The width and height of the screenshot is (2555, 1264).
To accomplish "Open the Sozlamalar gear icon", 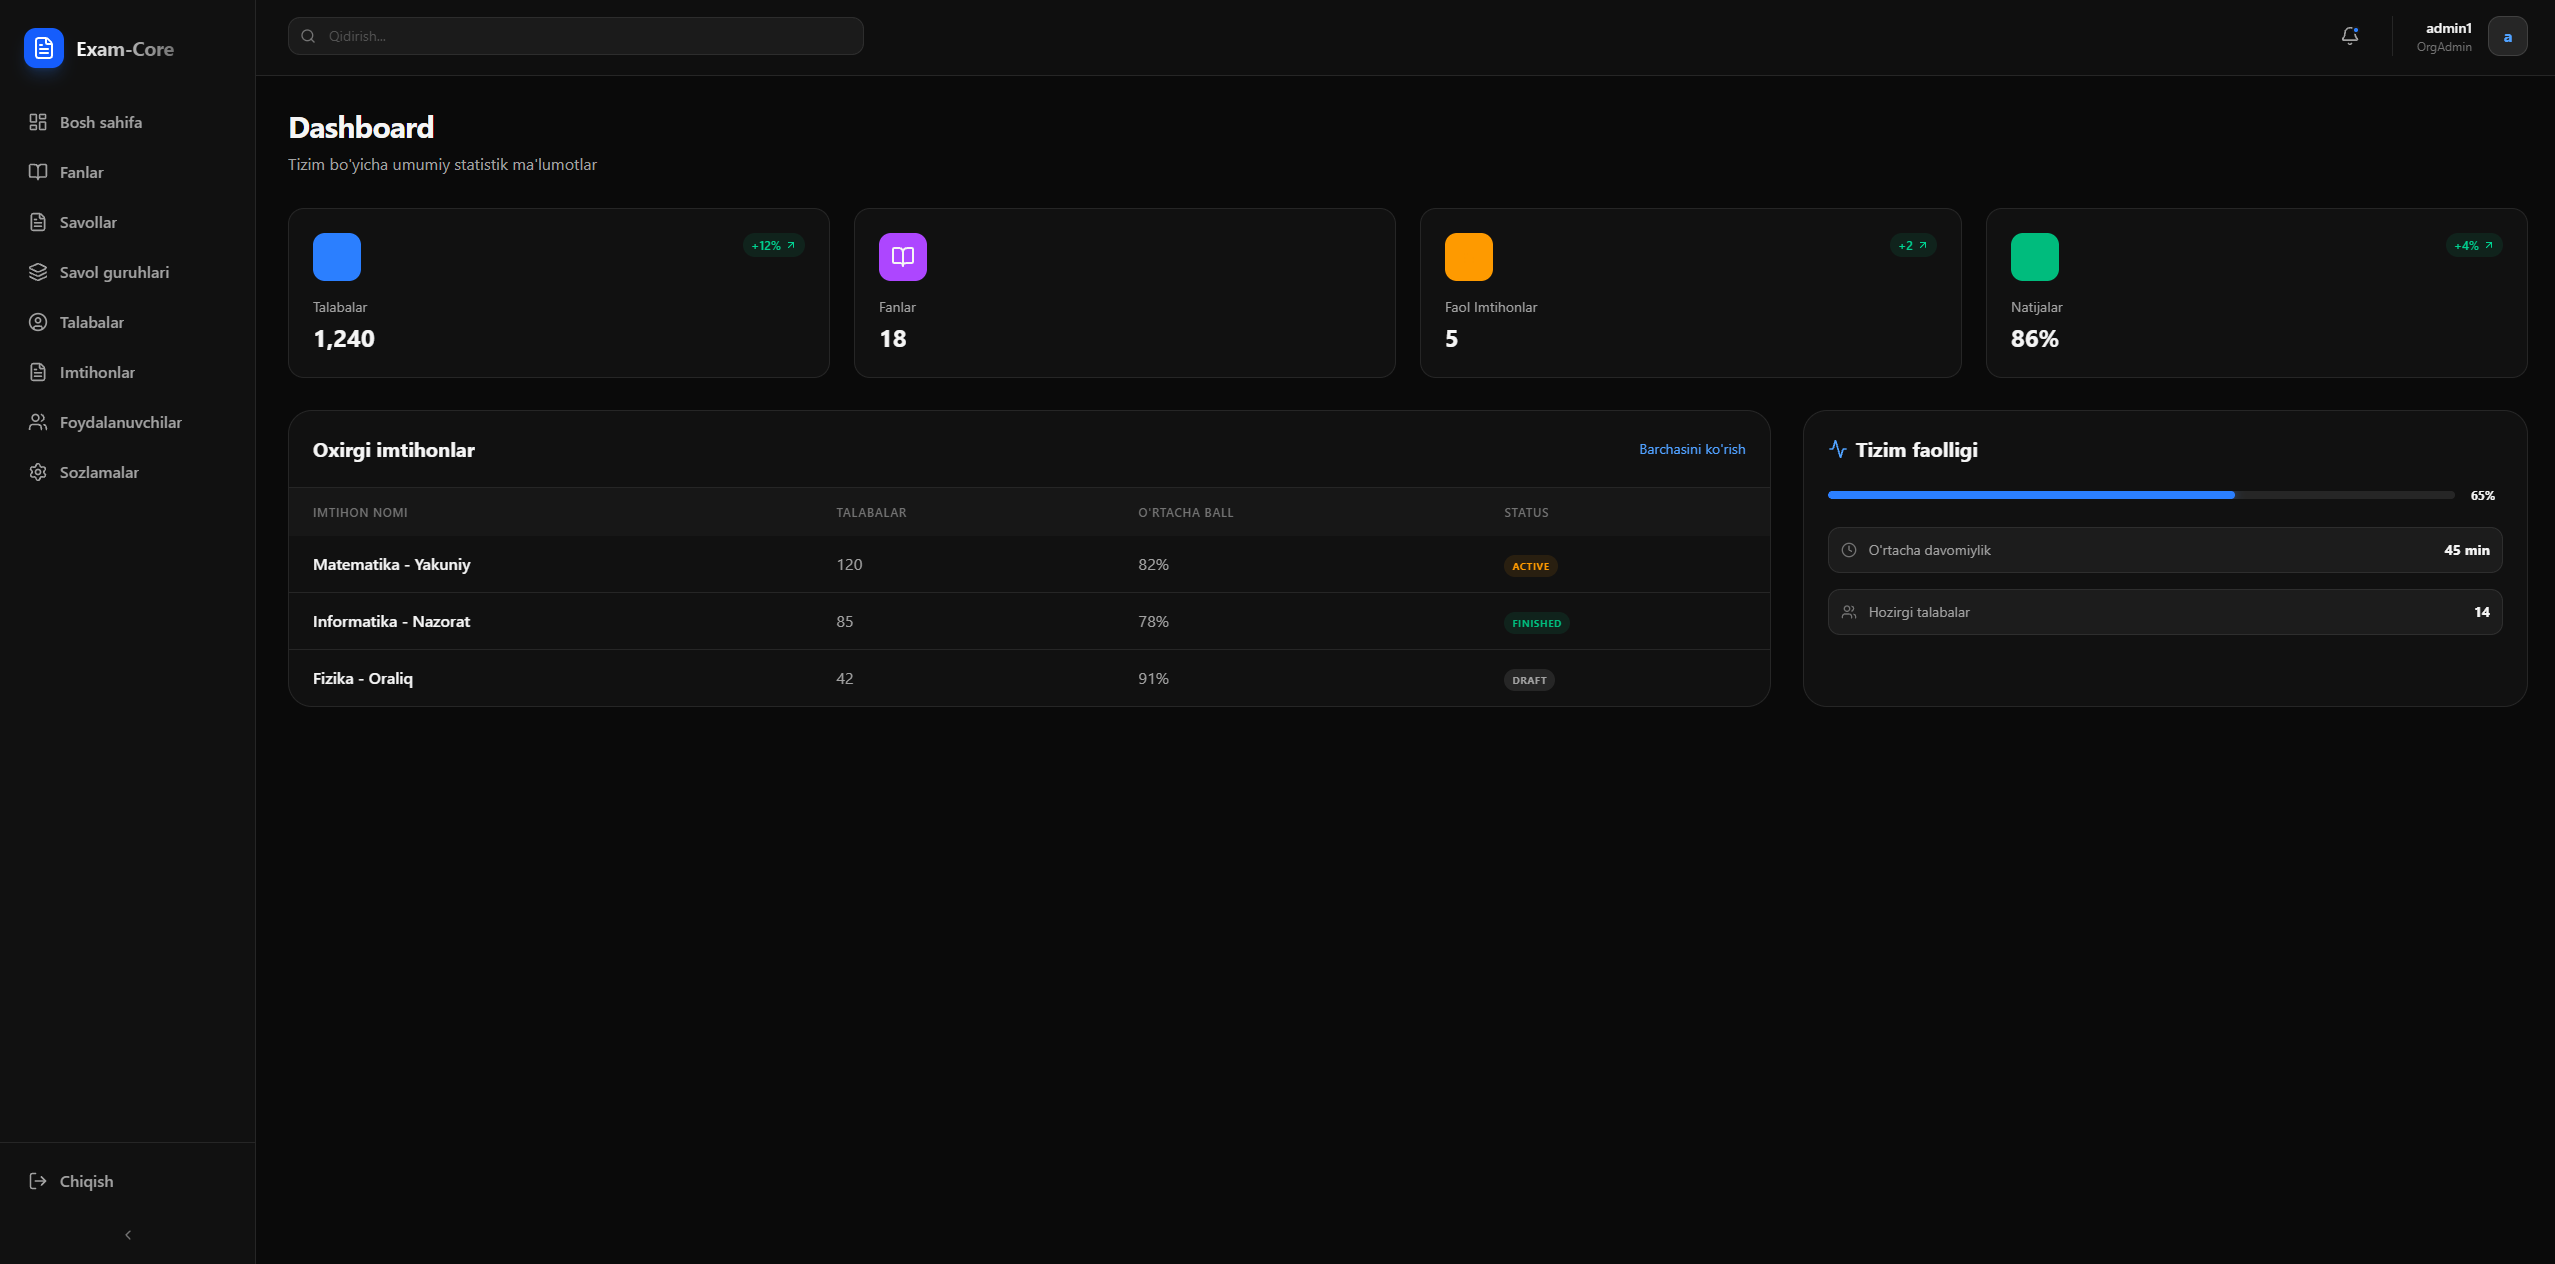I will coord(37,471).
